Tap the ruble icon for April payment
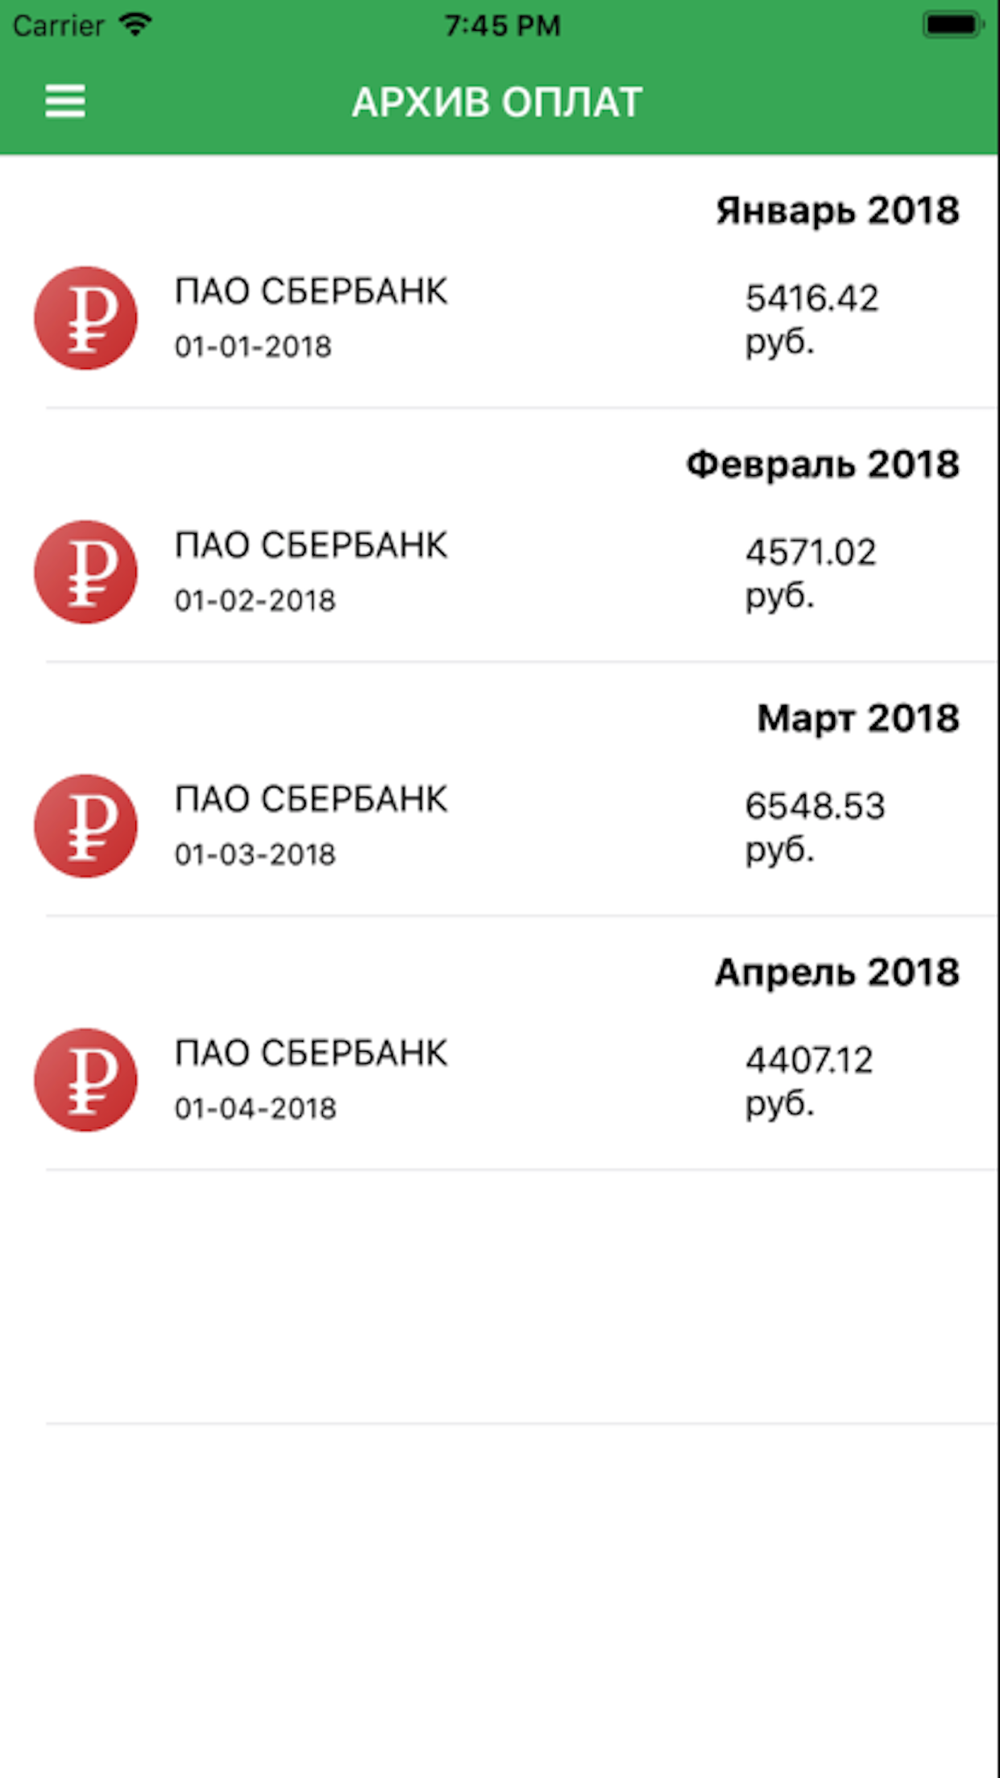The width and height of the screenshot is (1000, 1778). [86, 1080]
